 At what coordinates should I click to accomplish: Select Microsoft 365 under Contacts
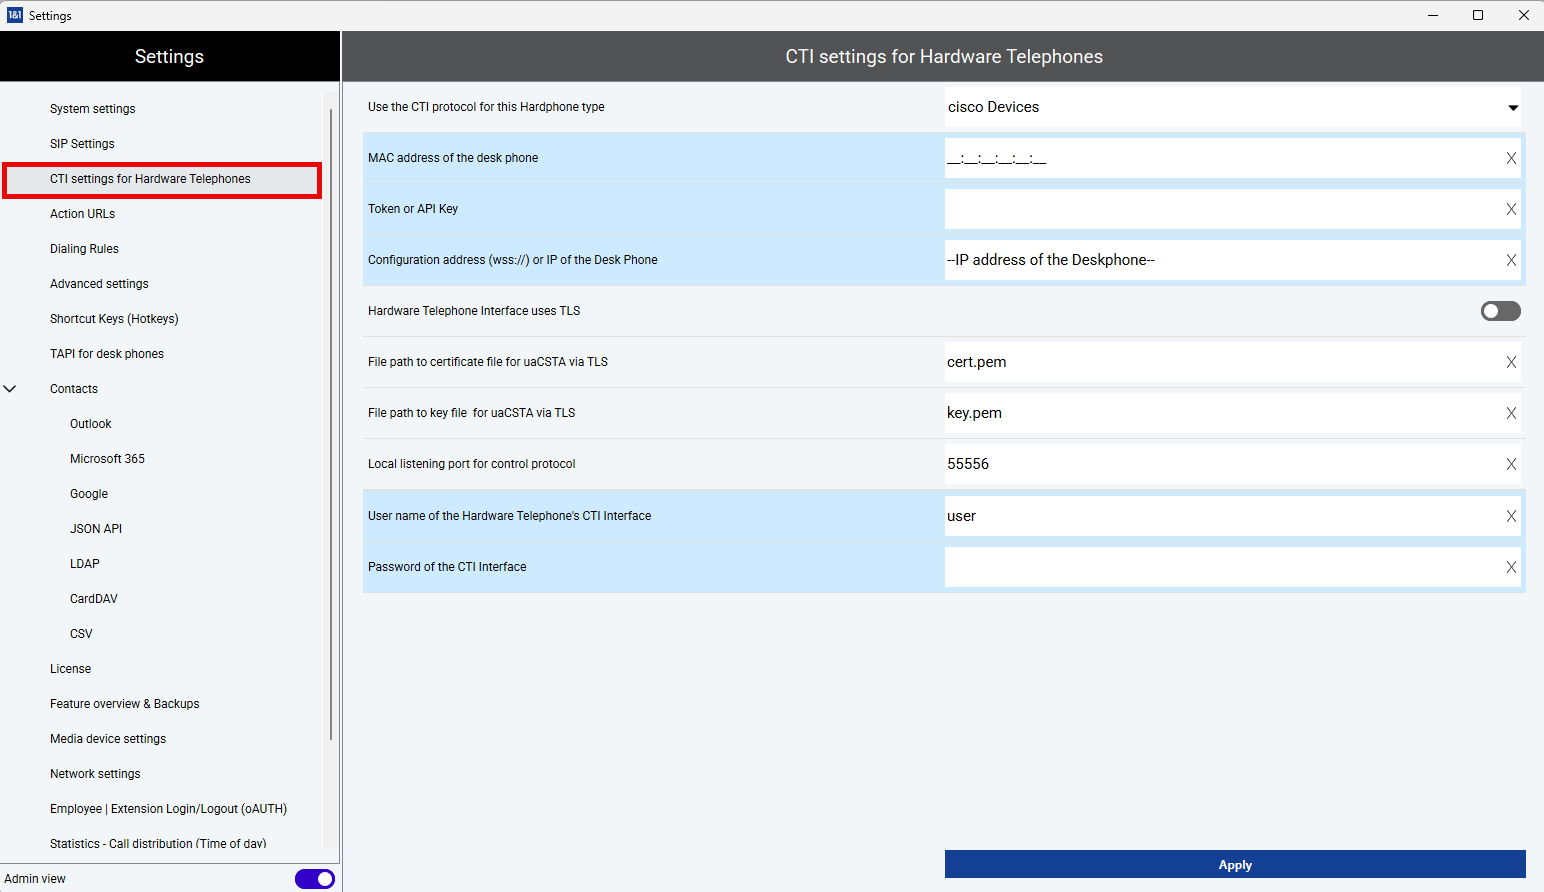pyautogui.click(x=107, y=459)
